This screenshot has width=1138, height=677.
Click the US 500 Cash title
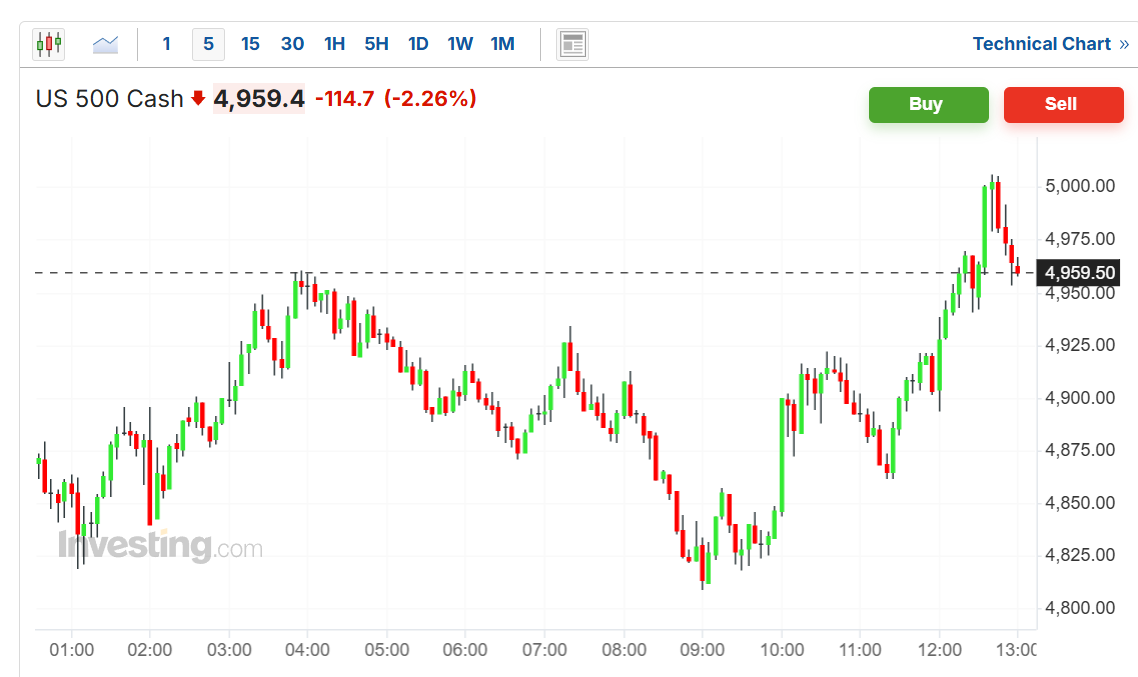pos(110,99)
